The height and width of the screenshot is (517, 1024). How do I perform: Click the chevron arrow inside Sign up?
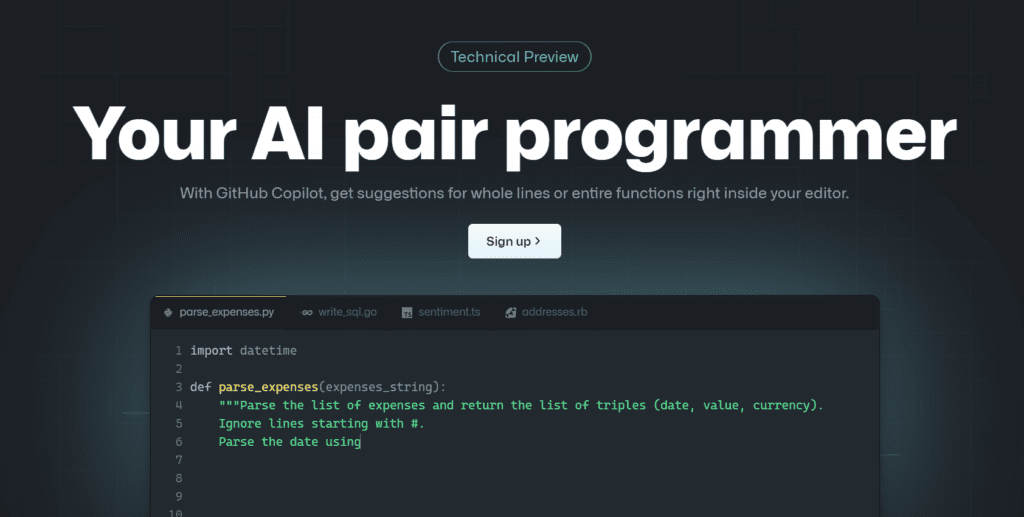click(x=538, y=241)
